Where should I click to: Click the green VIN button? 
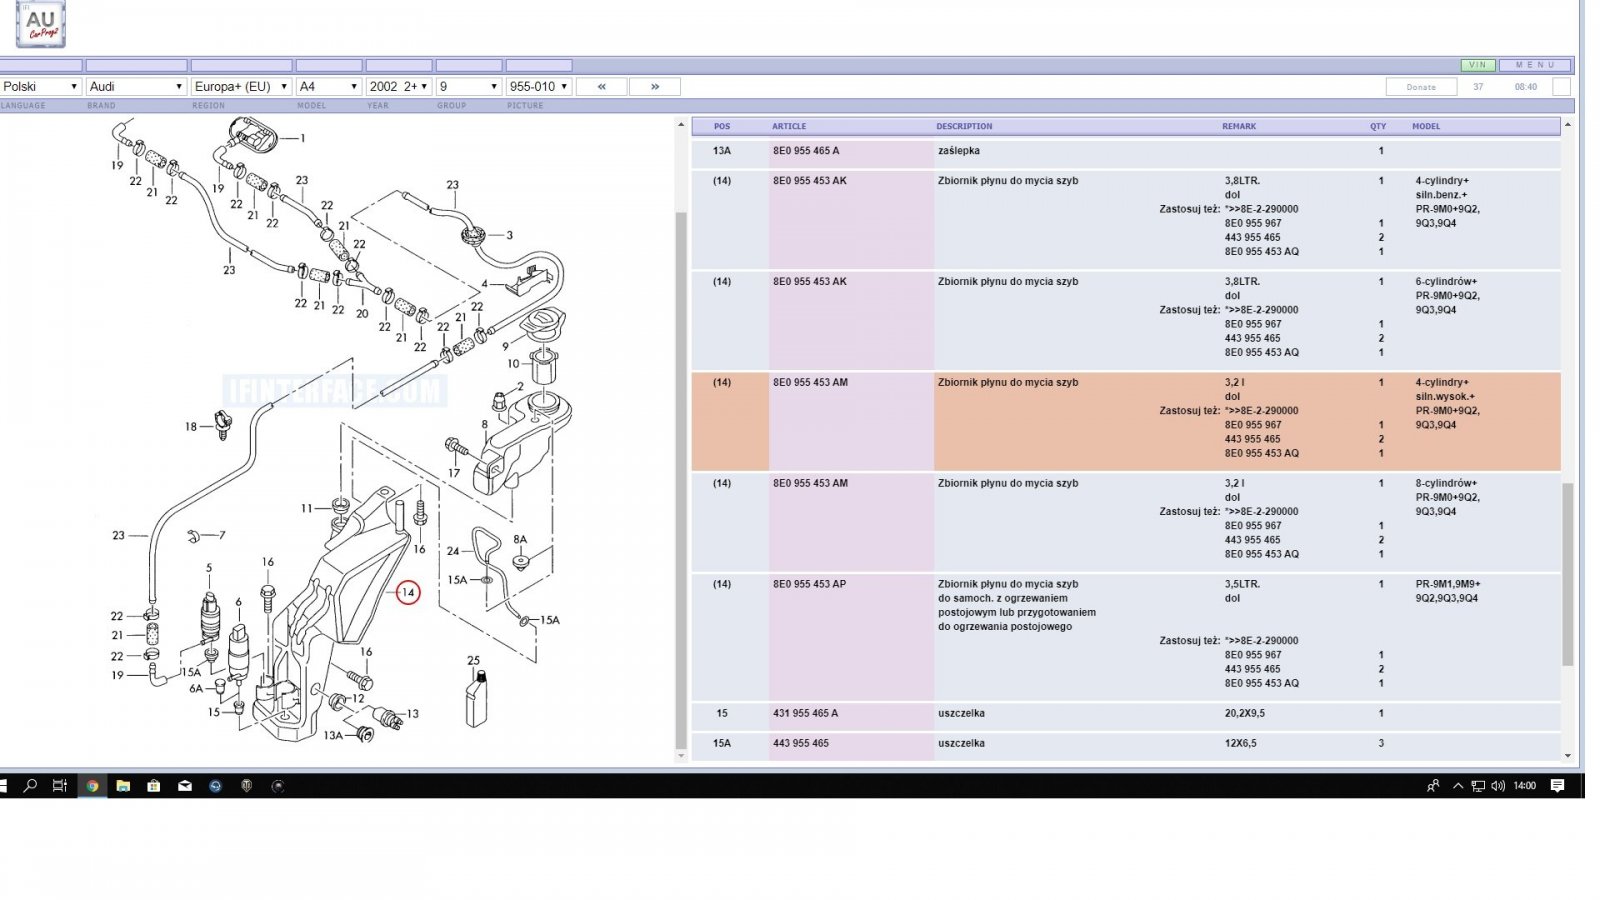(x=1478, y=65)
